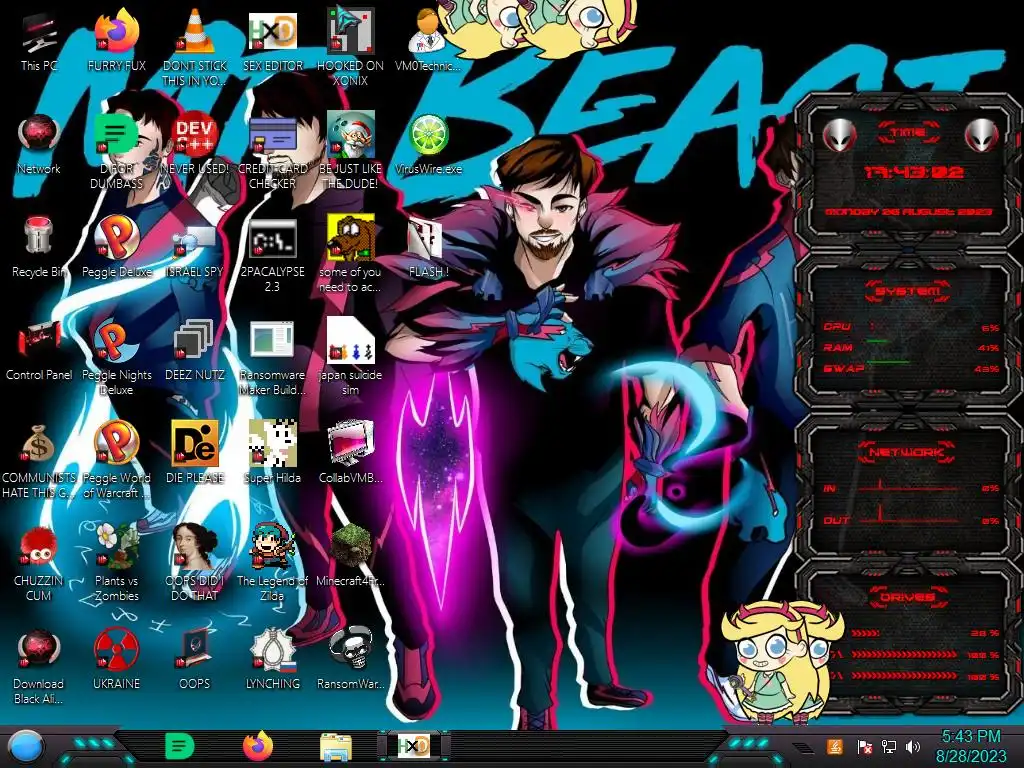Open the green chat app in the taskbar
Image resolution: width=1024 pixels, height=768 pixels.
point(179,746)
